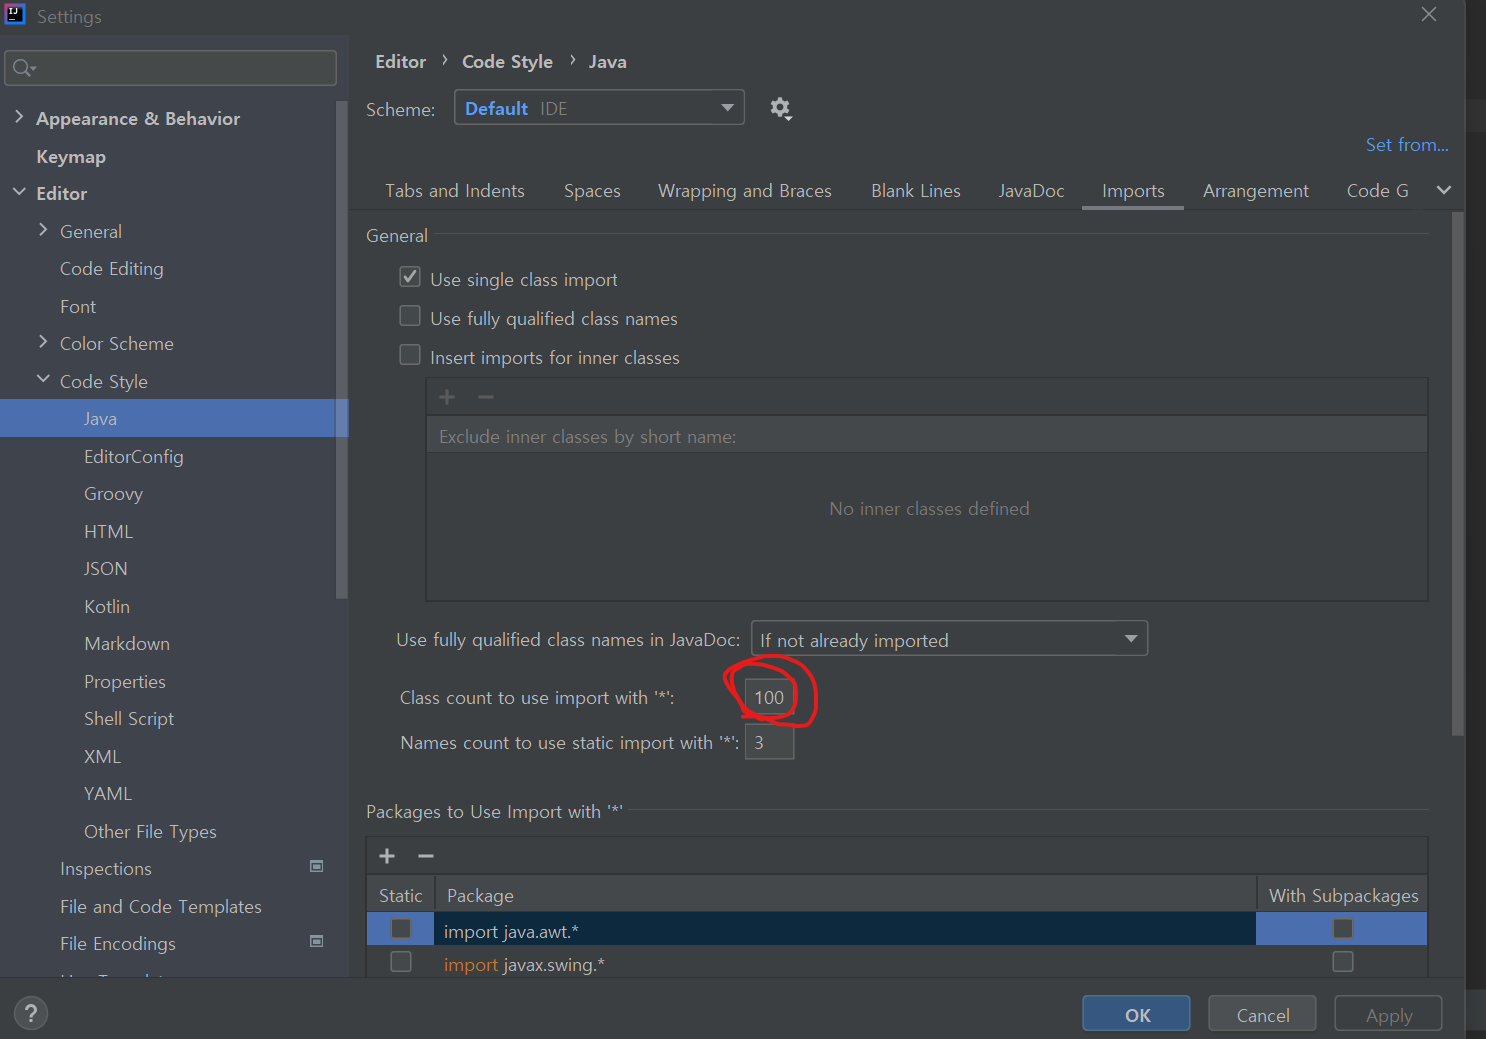Select Keymap in the settings tree
Image resolution: width=1486 pixels, height=1039 pixels.
[71, 157]
